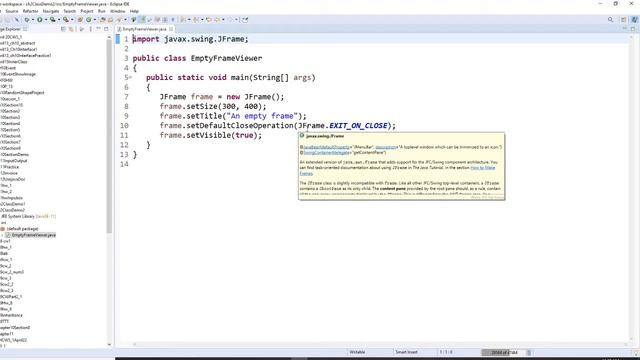Click the description link in Javadoc popup
Viewport: 640px width, 360px height.
(386, 147)
